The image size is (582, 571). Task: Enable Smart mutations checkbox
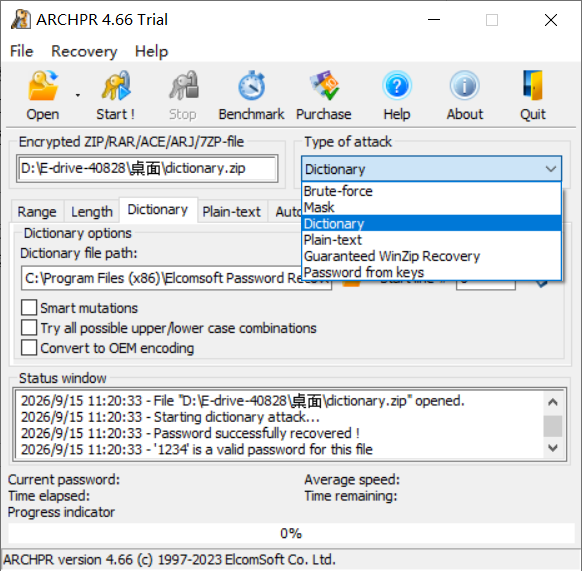[29, 308]
